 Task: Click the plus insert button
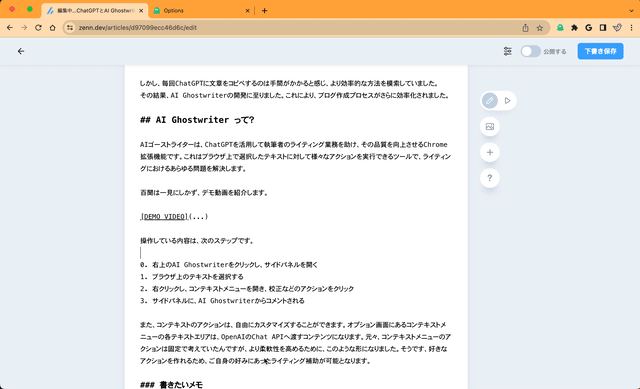[490, 152]
